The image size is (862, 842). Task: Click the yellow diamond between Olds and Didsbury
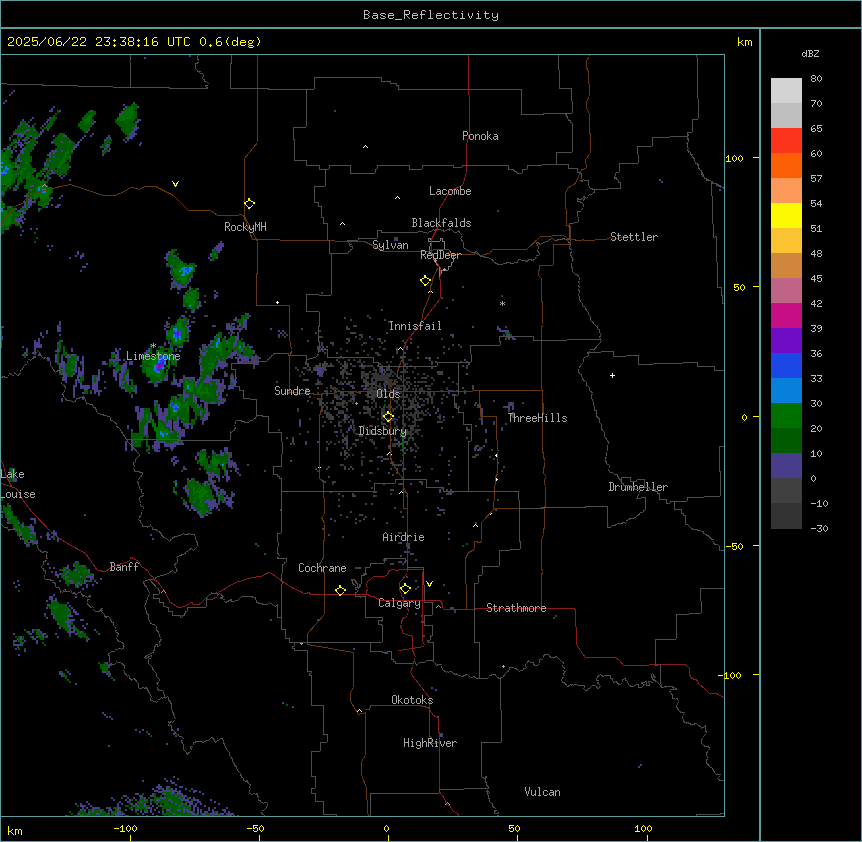coord(388,417)
